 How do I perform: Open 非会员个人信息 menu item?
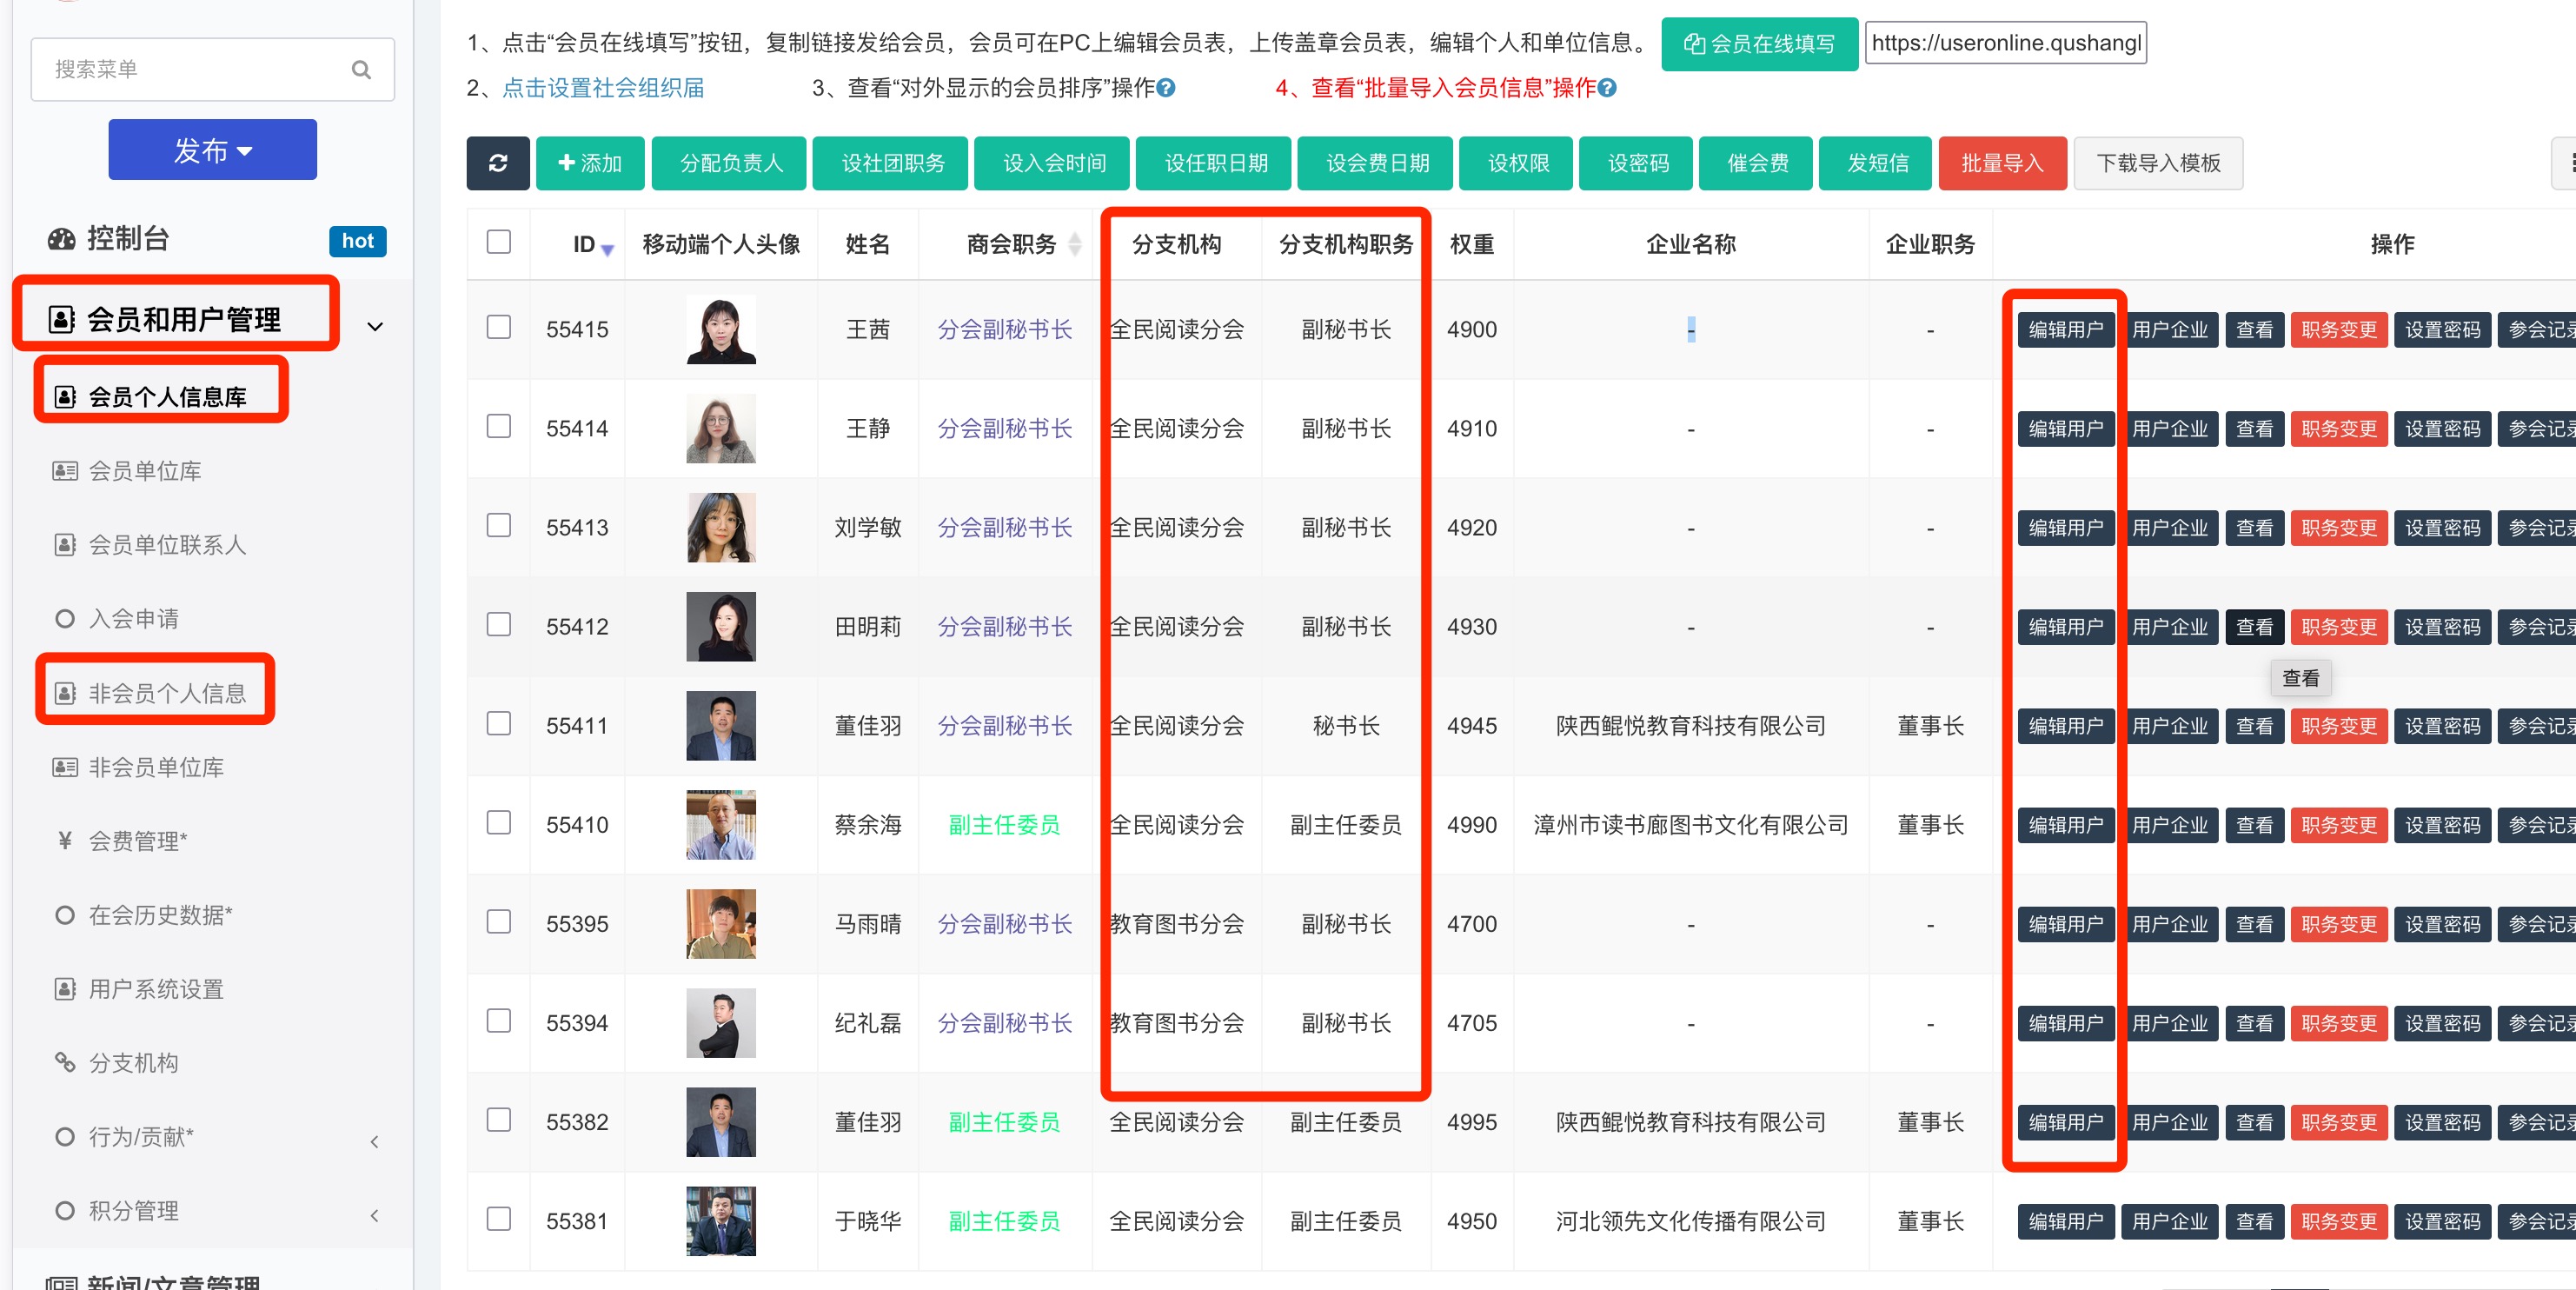point(166,693)
